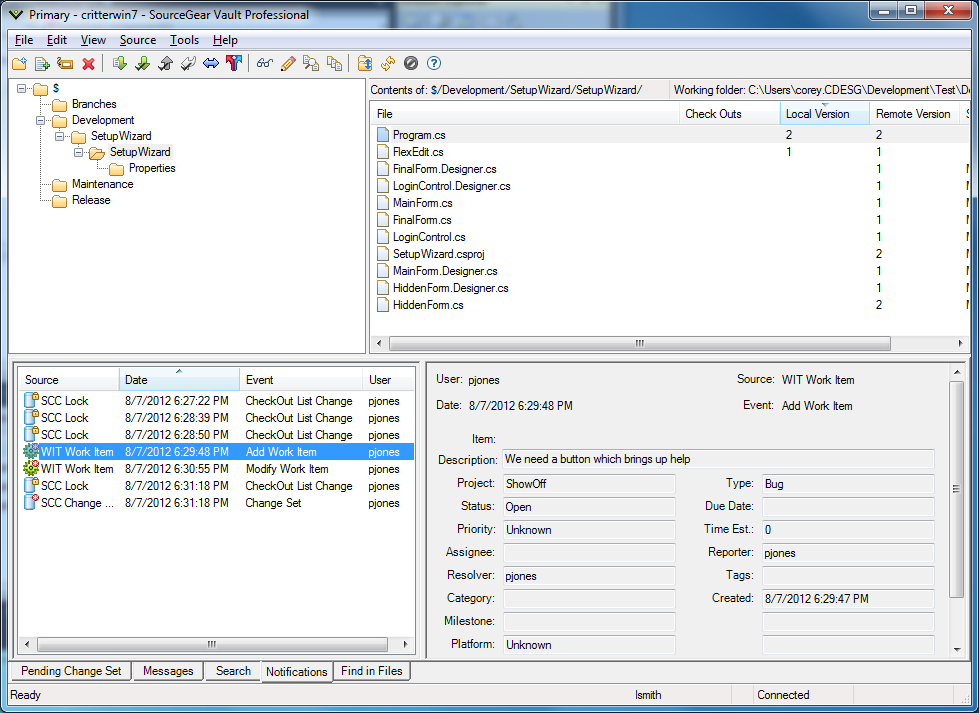979x713 pixels.
Task: Click the gray circular cancel toolbar icon
Action: click(411, 64)
